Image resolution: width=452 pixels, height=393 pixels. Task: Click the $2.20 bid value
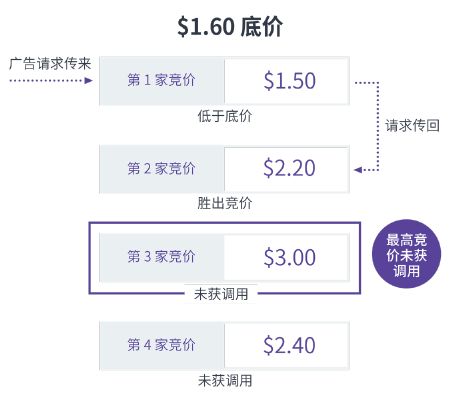(289, 168)
